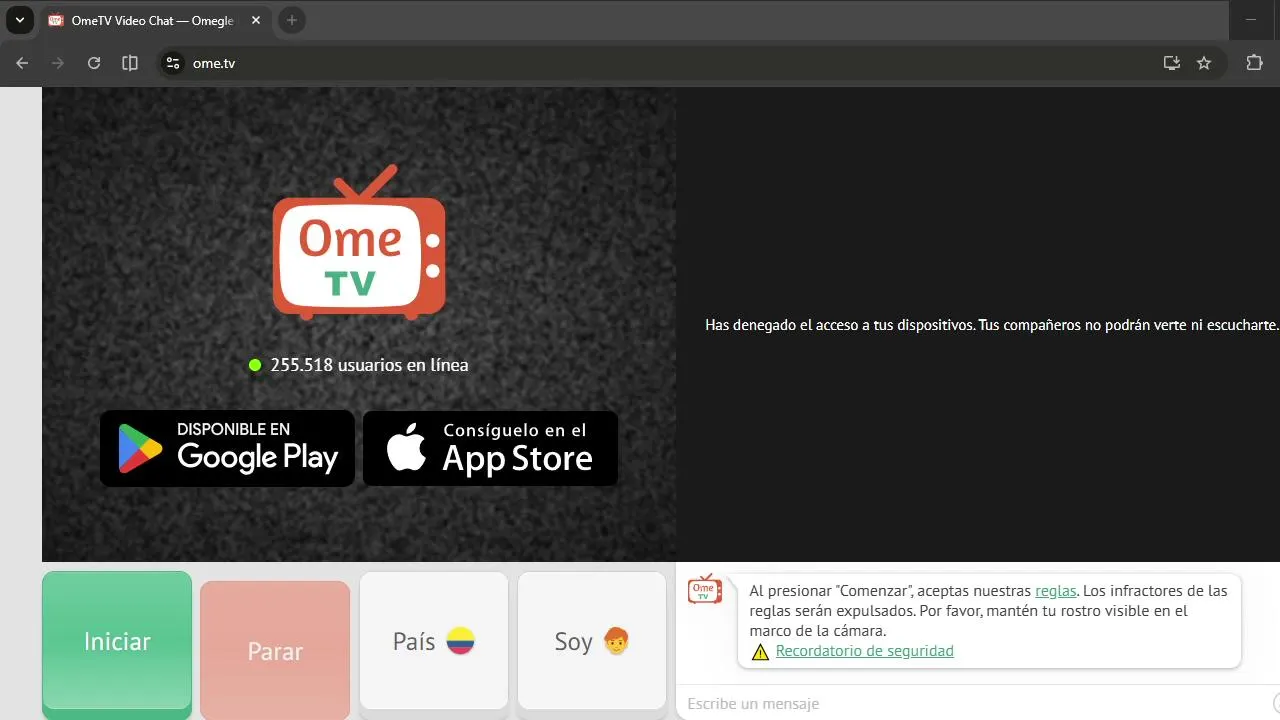Viewport: 1280px width, 720px height.
Task: Open the Google Play download badge
Action: [x=227, y=448]
